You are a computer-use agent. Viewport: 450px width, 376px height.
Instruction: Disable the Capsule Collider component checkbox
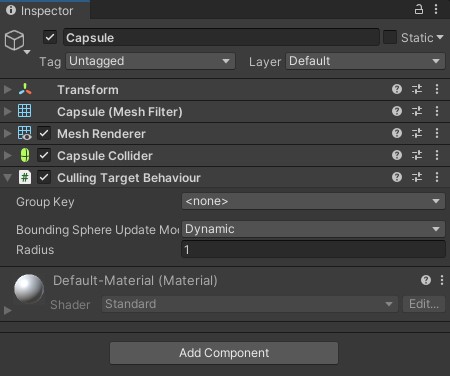44,155
